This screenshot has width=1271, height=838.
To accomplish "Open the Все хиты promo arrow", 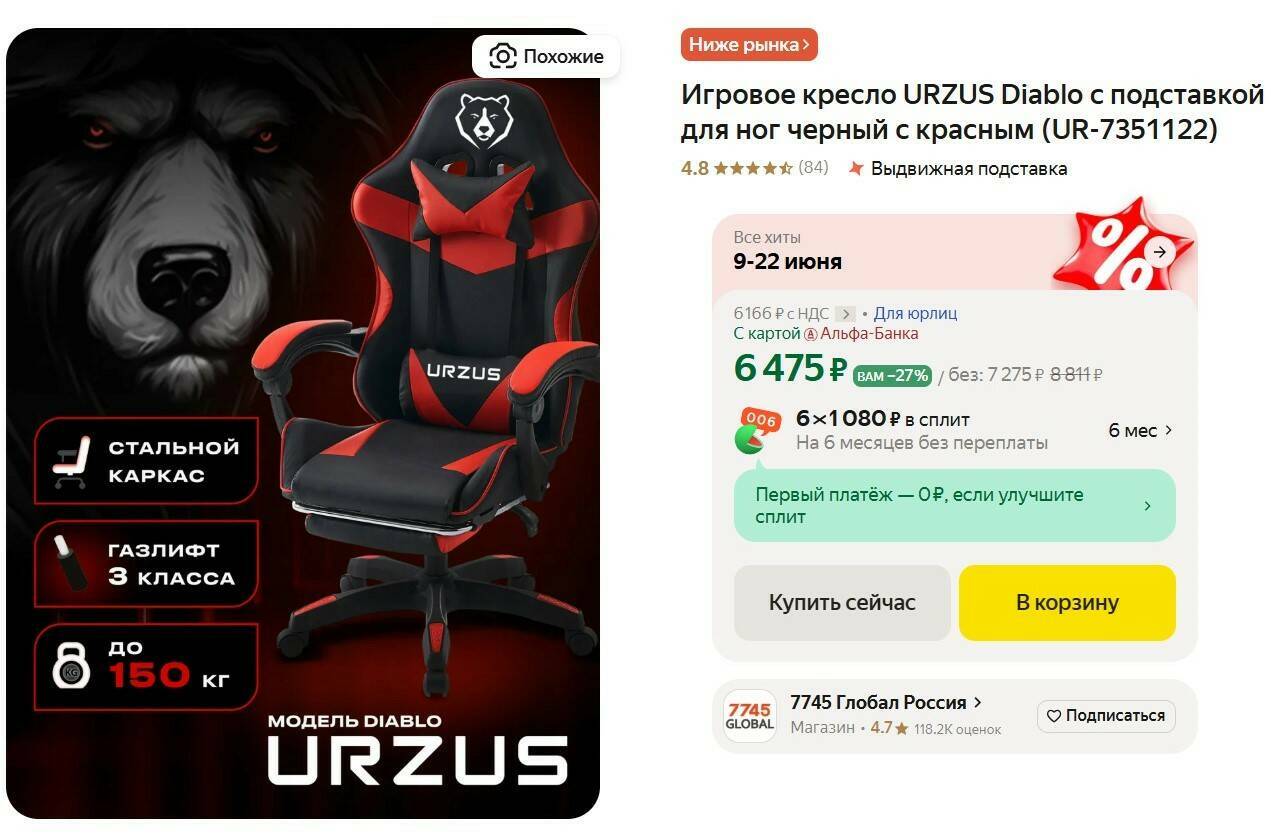I will [1159, 251].
